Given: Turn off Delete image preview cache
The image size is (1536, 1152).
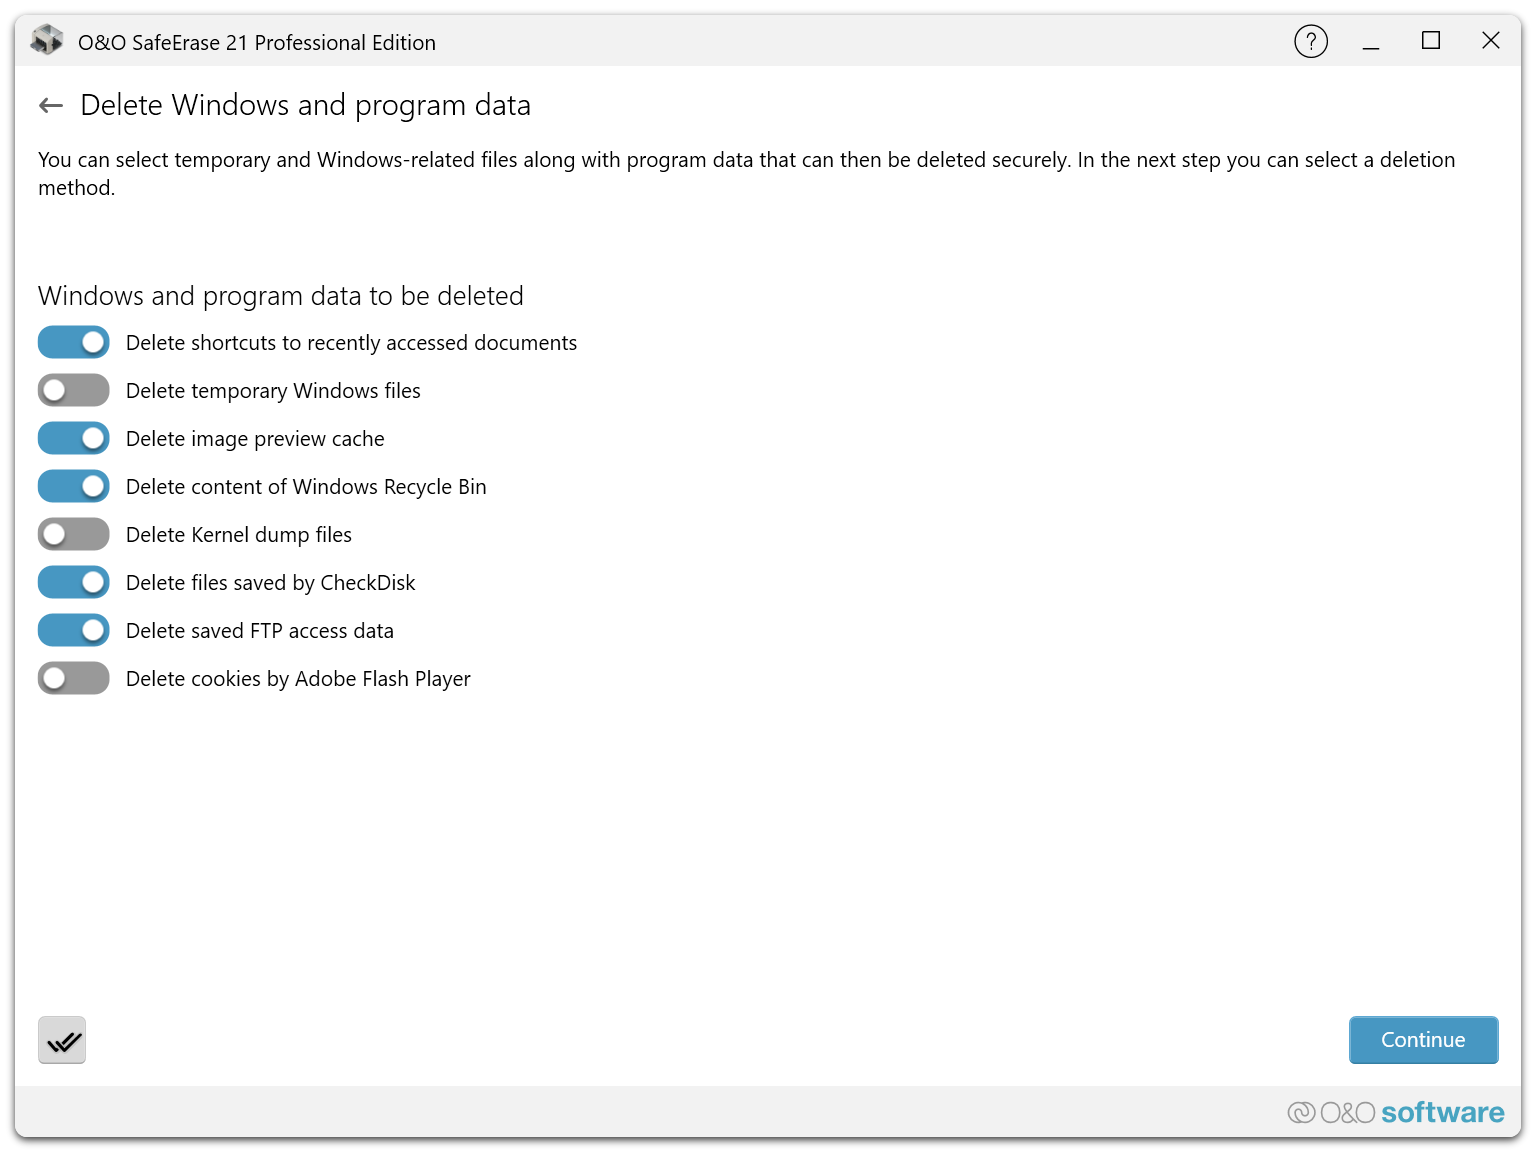Looking at the screenshot, I should click(x=74, y=439).
